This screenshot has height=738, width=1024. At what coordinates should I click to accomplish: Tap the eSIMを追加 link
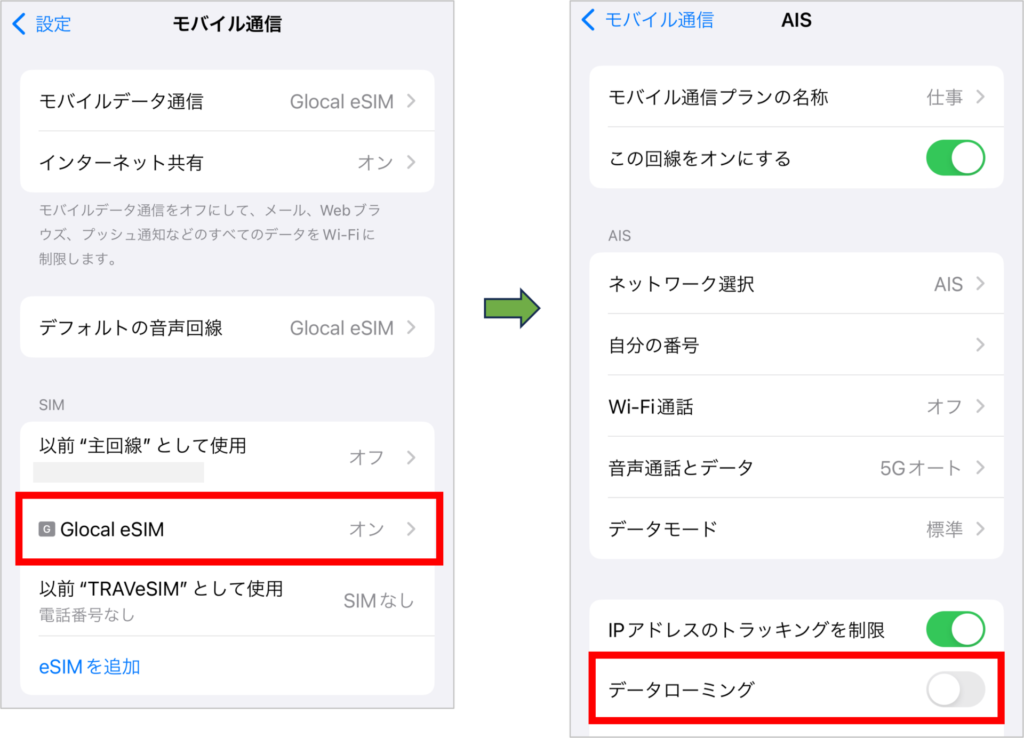[x=90, y=667]
